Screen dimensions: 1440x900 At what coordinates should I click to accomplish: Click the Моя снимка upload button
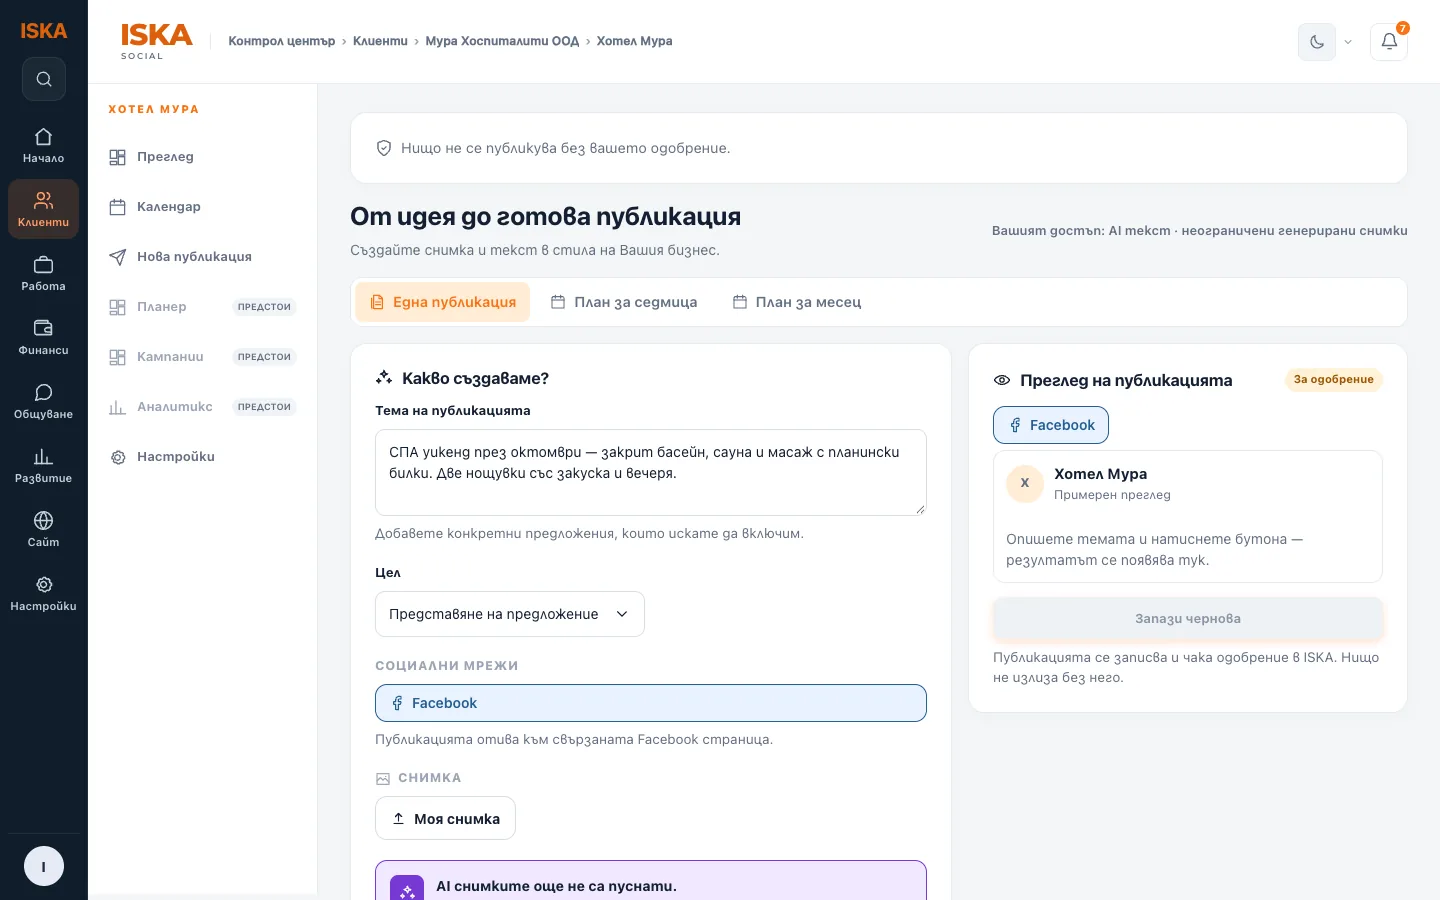(446, 818)
